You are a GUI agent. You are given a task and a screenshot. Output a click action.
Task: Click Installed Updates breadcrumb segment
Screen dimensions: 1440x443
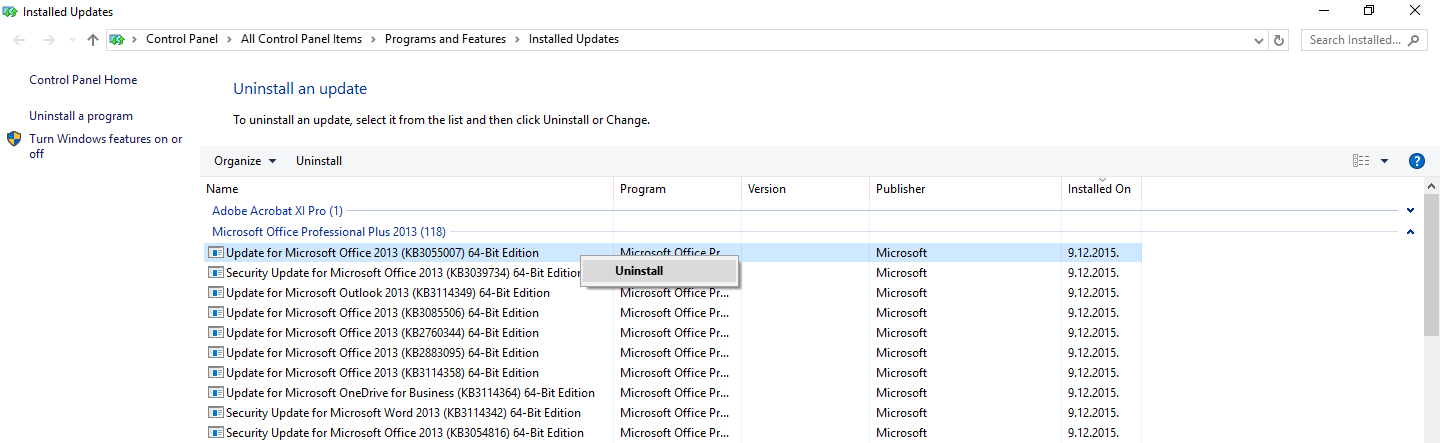574,40
